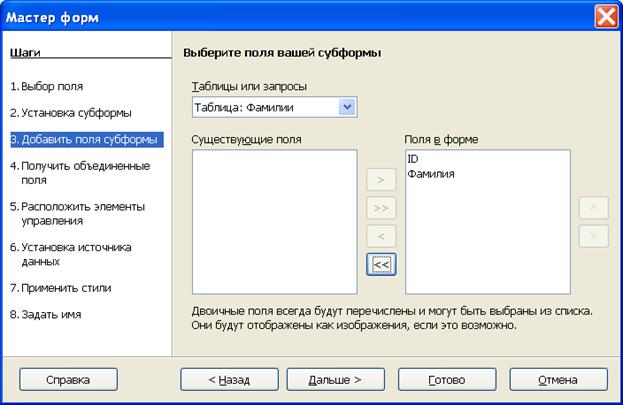Click the remove single field arrow button

coord(381,237)
